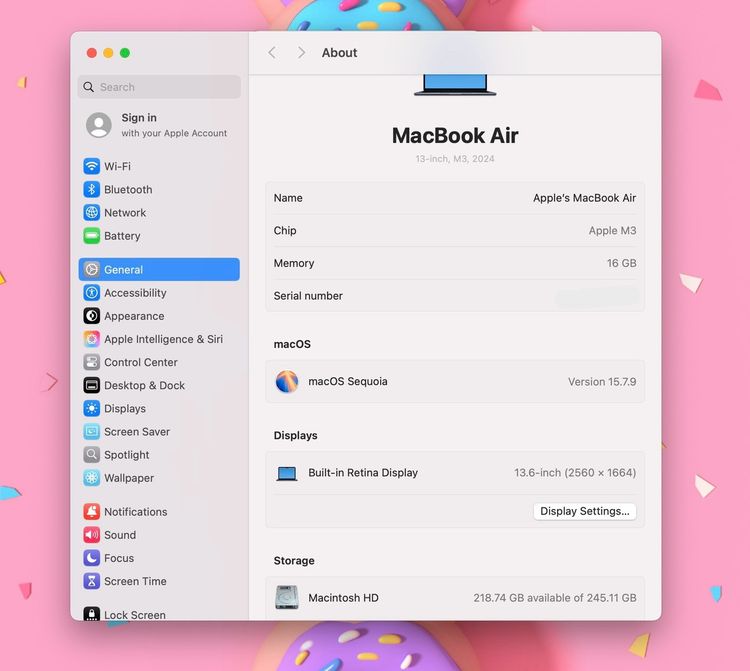
Task: Click the Apple Account avatar icon
Action: [x=99, y=125]
